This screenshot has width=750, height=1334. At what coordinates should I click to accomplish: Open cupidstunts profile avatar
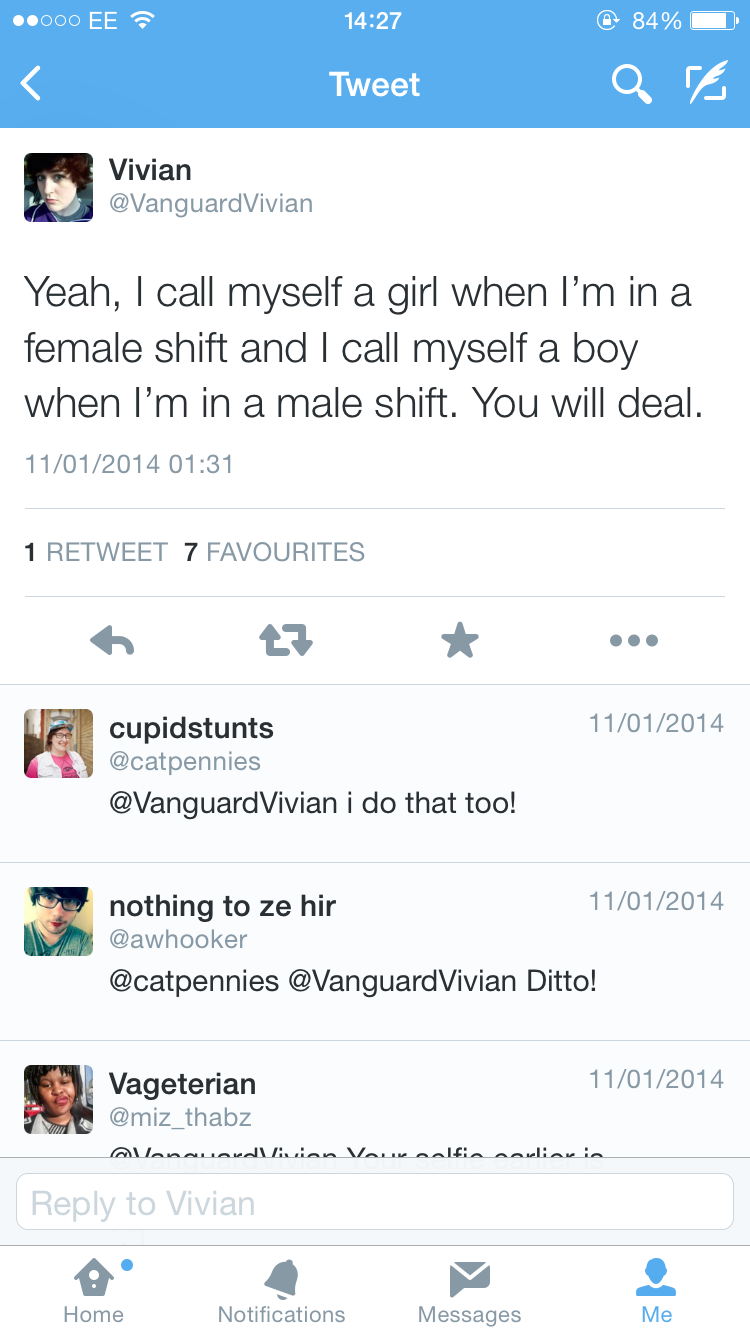point(58,743)
